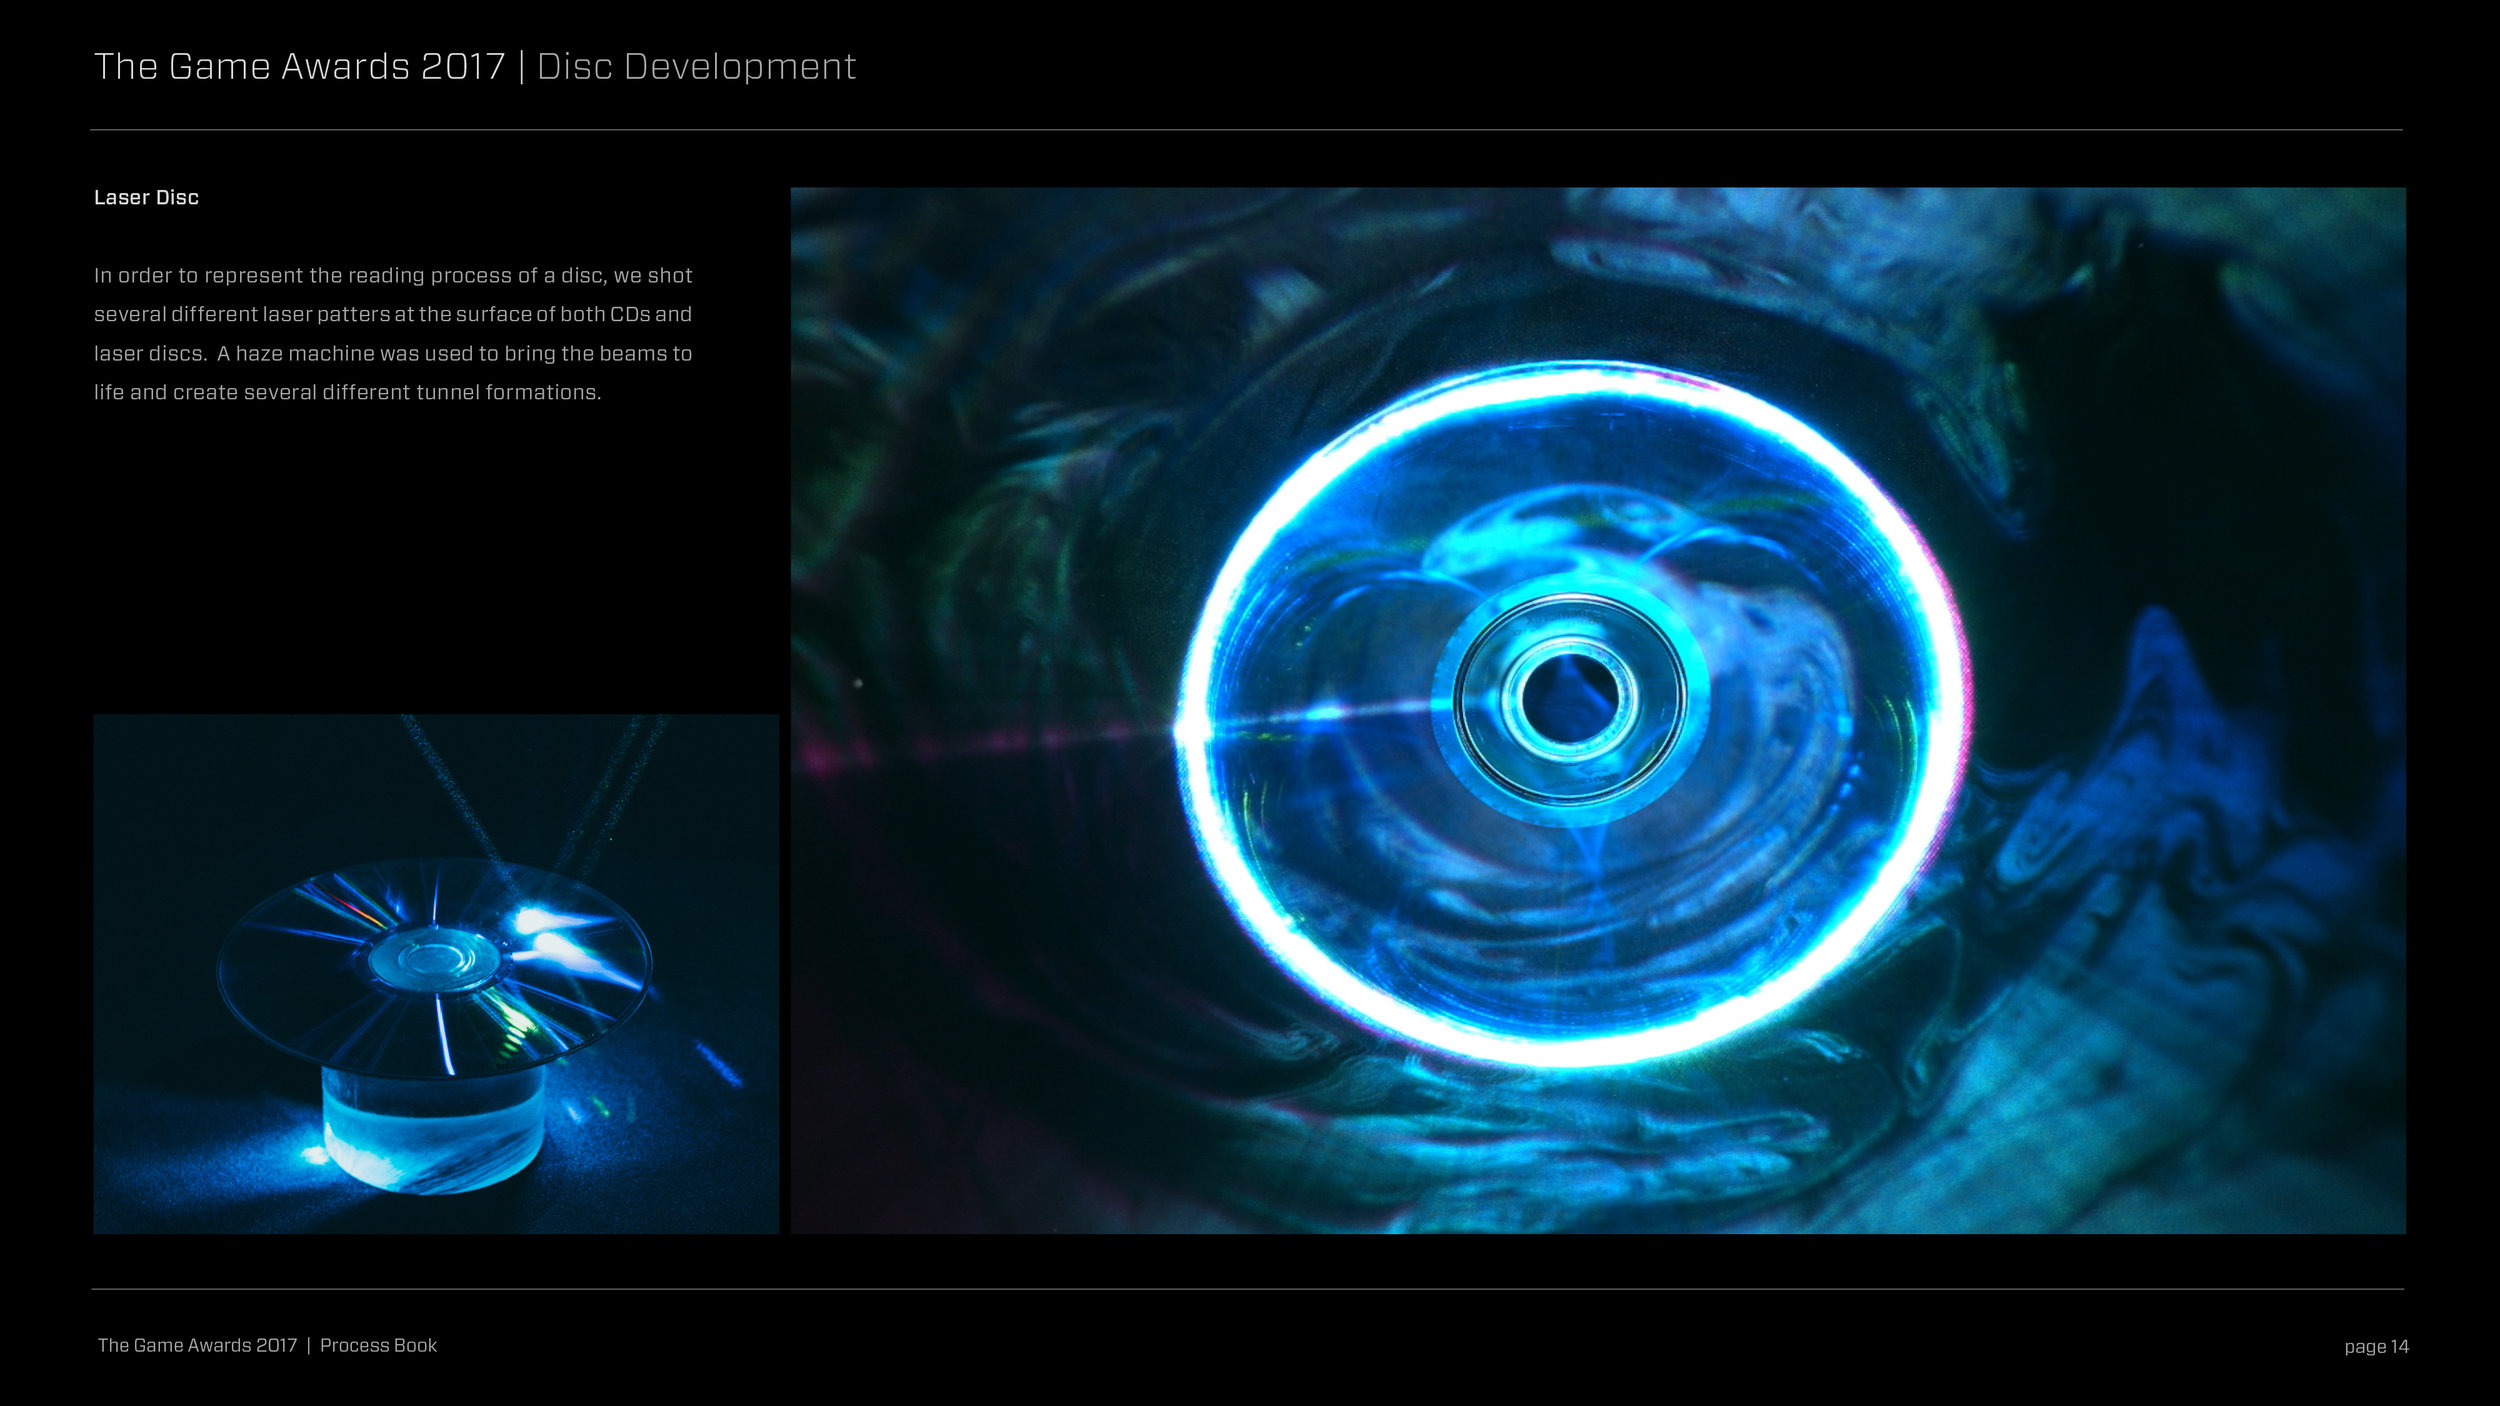The width and height of the screenshot is (2500, 1406).
Task: Click the 'page 14' label
Action: pos(2376,1346)
